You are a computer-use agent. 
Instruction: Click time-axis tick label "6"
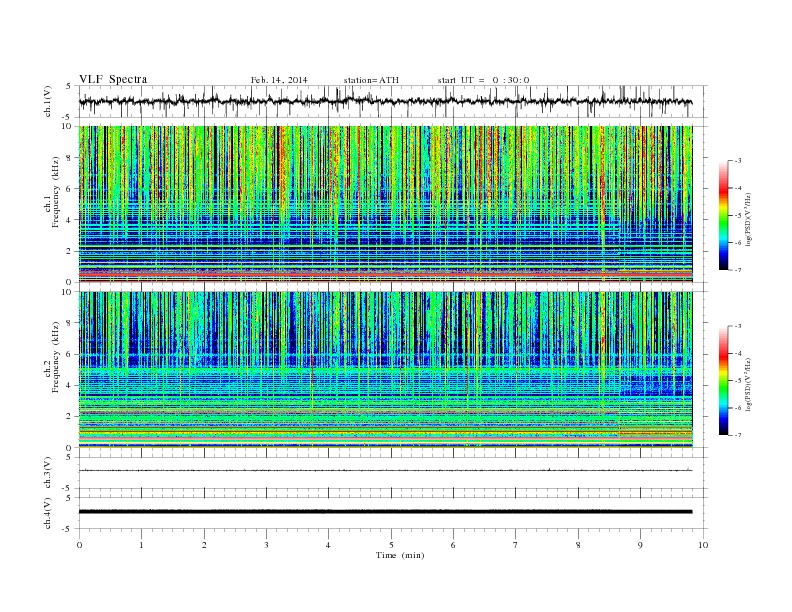[x=454, y=545]
